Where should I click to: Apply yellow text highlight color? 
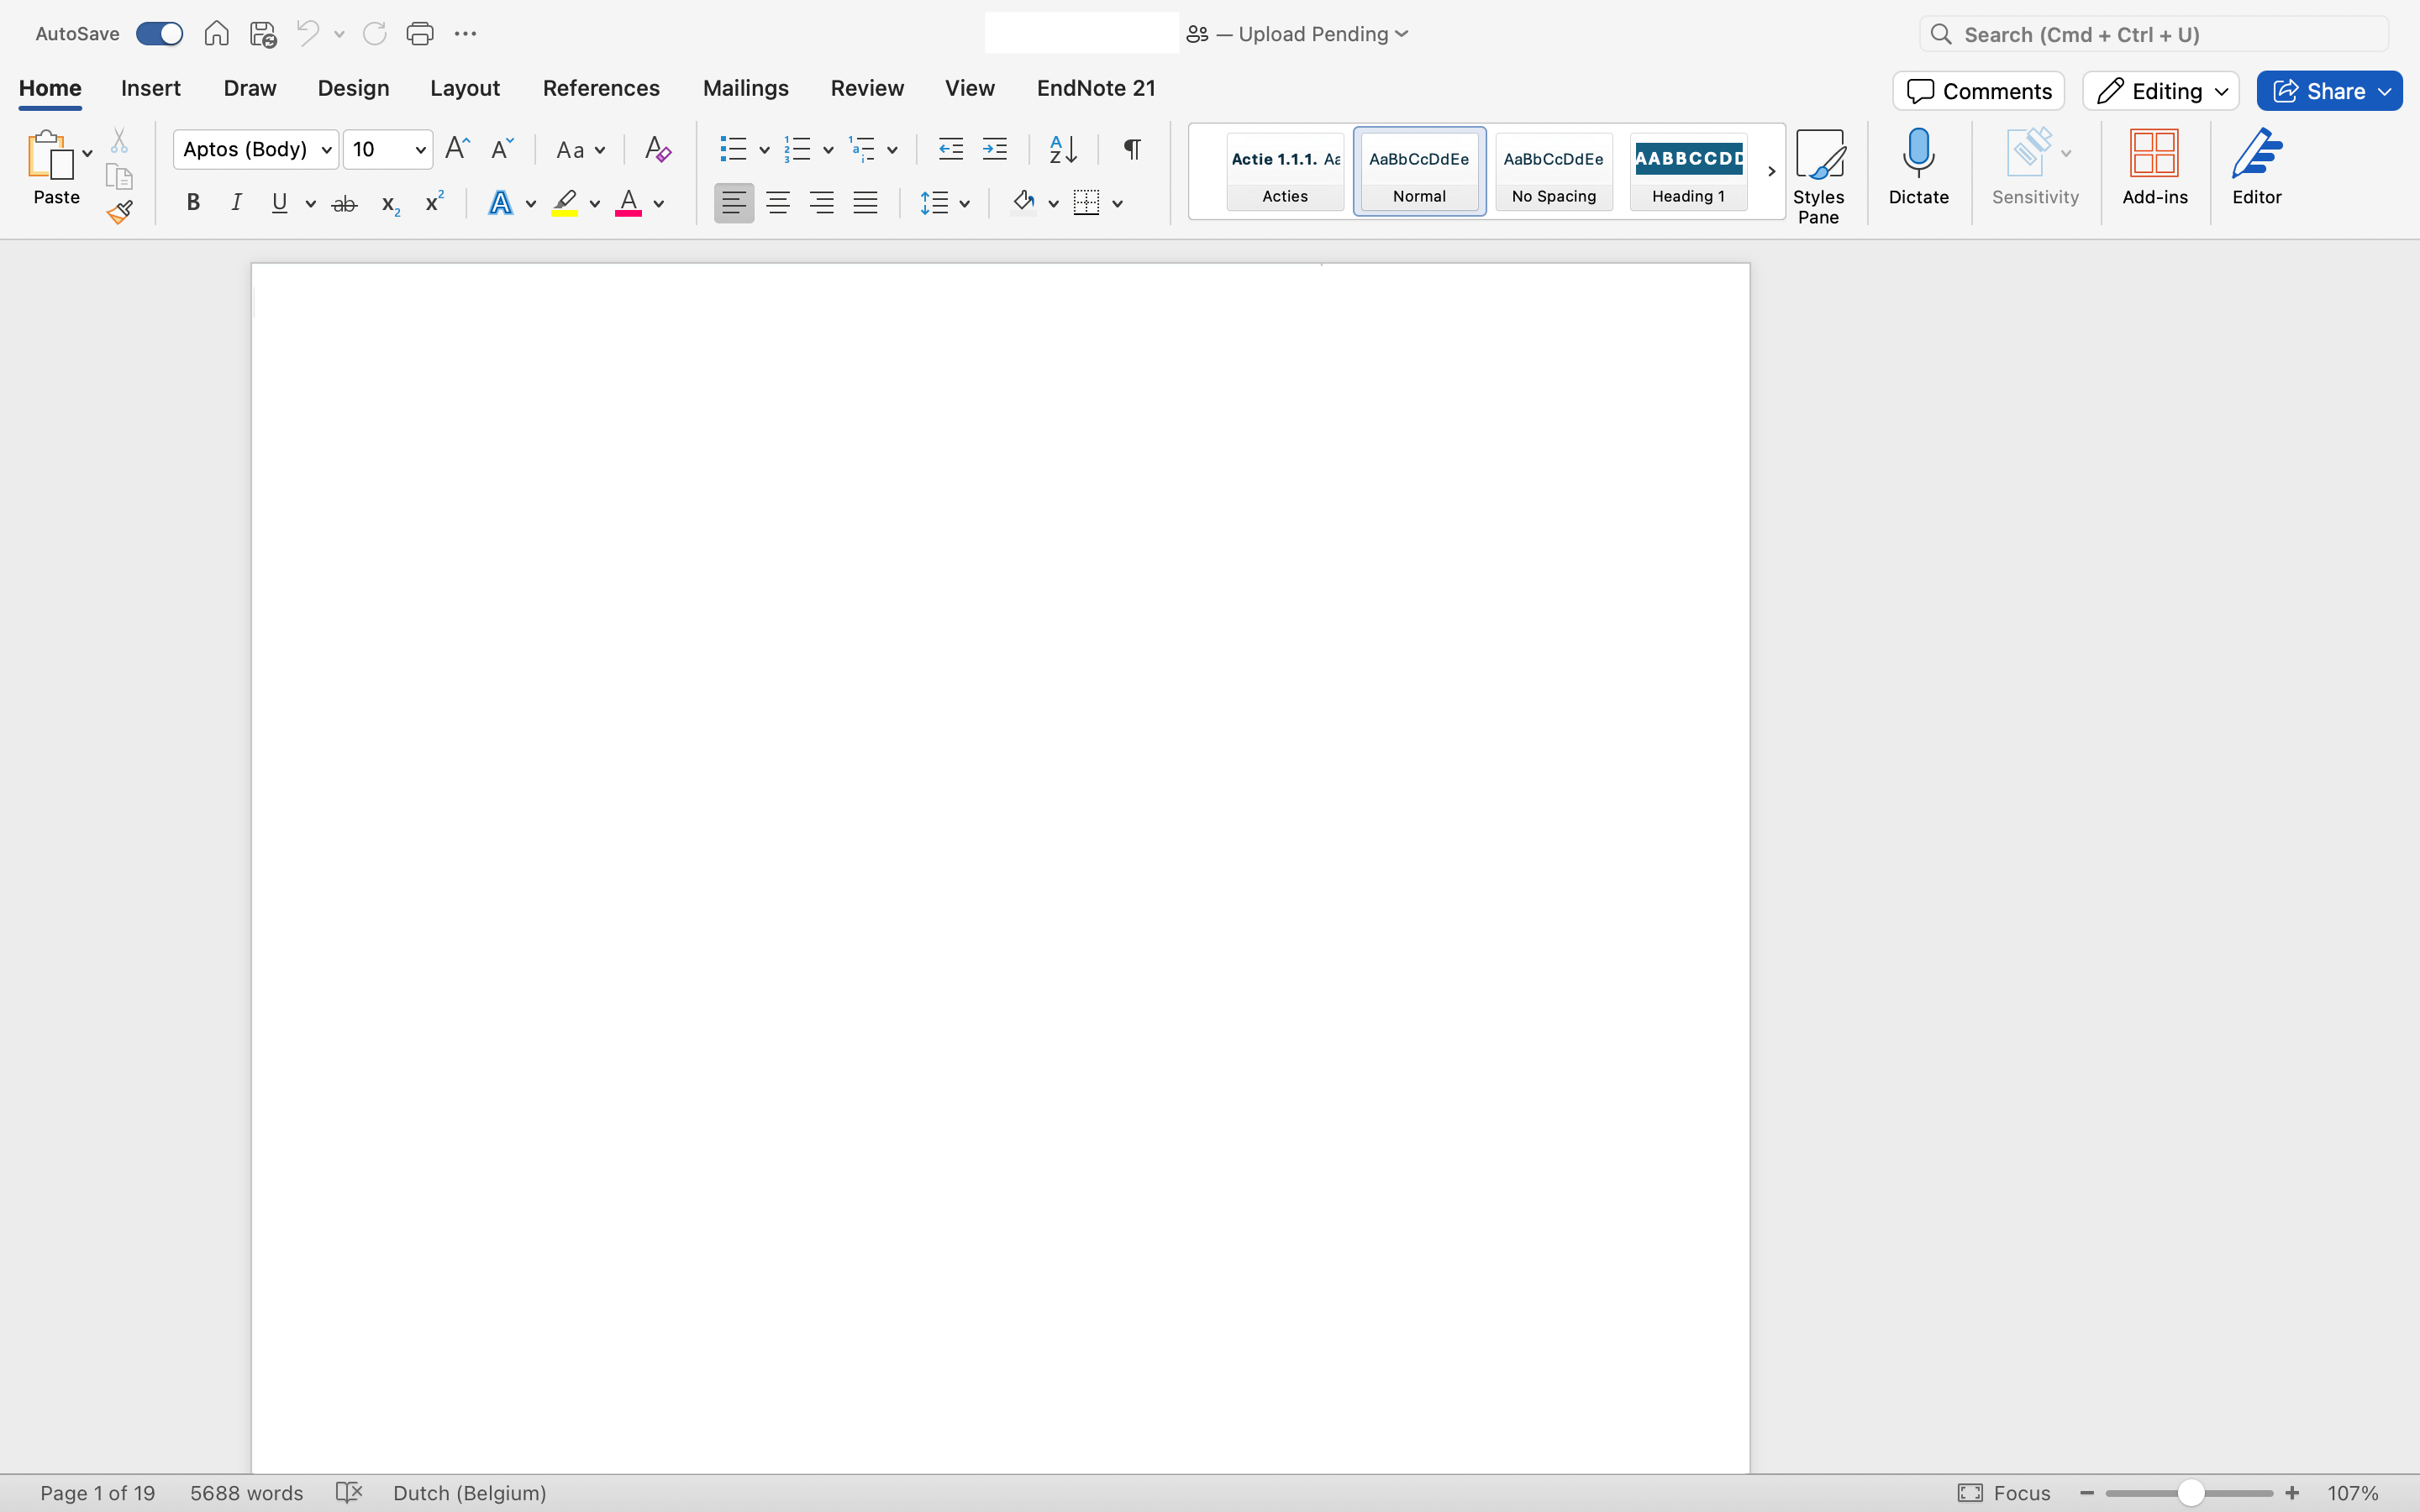point(565,203)
